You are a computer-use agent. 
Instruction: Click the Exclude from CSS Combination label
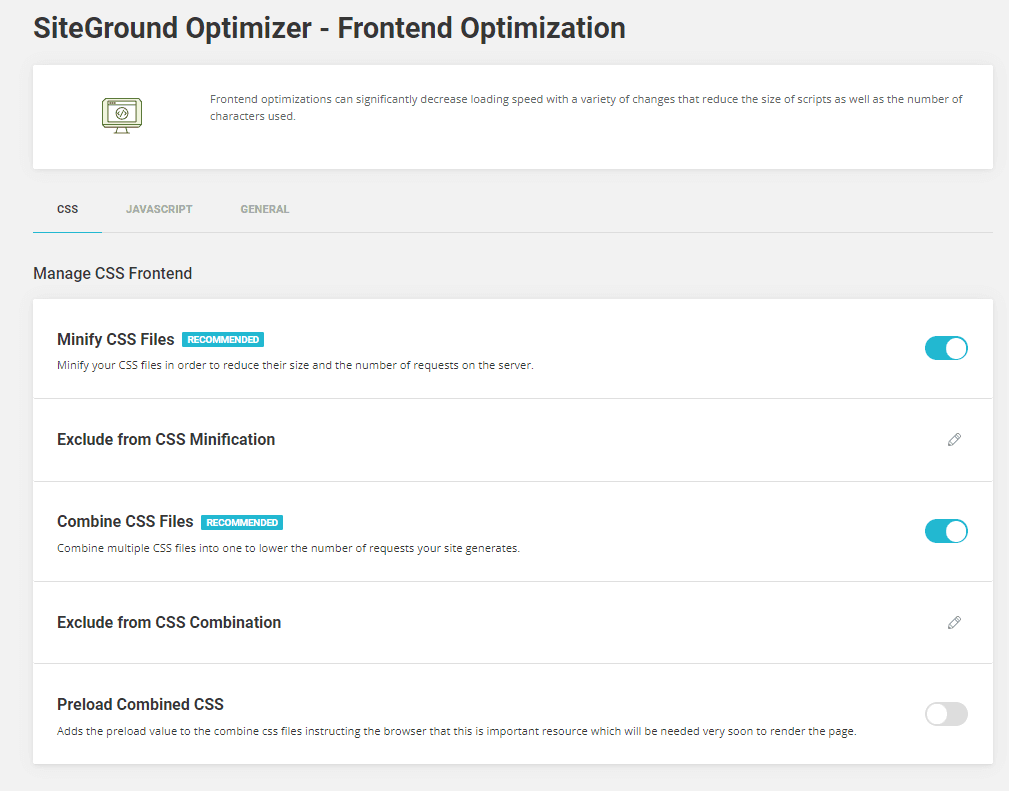169,622
